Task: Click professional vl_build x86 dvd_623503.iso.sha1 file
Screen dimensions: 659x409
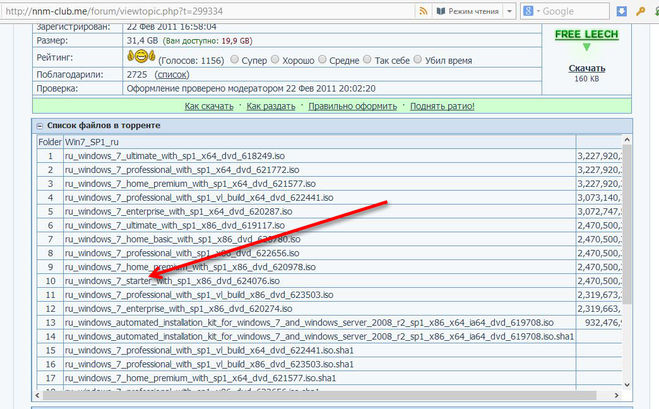Action: click(x=209, y=364)
